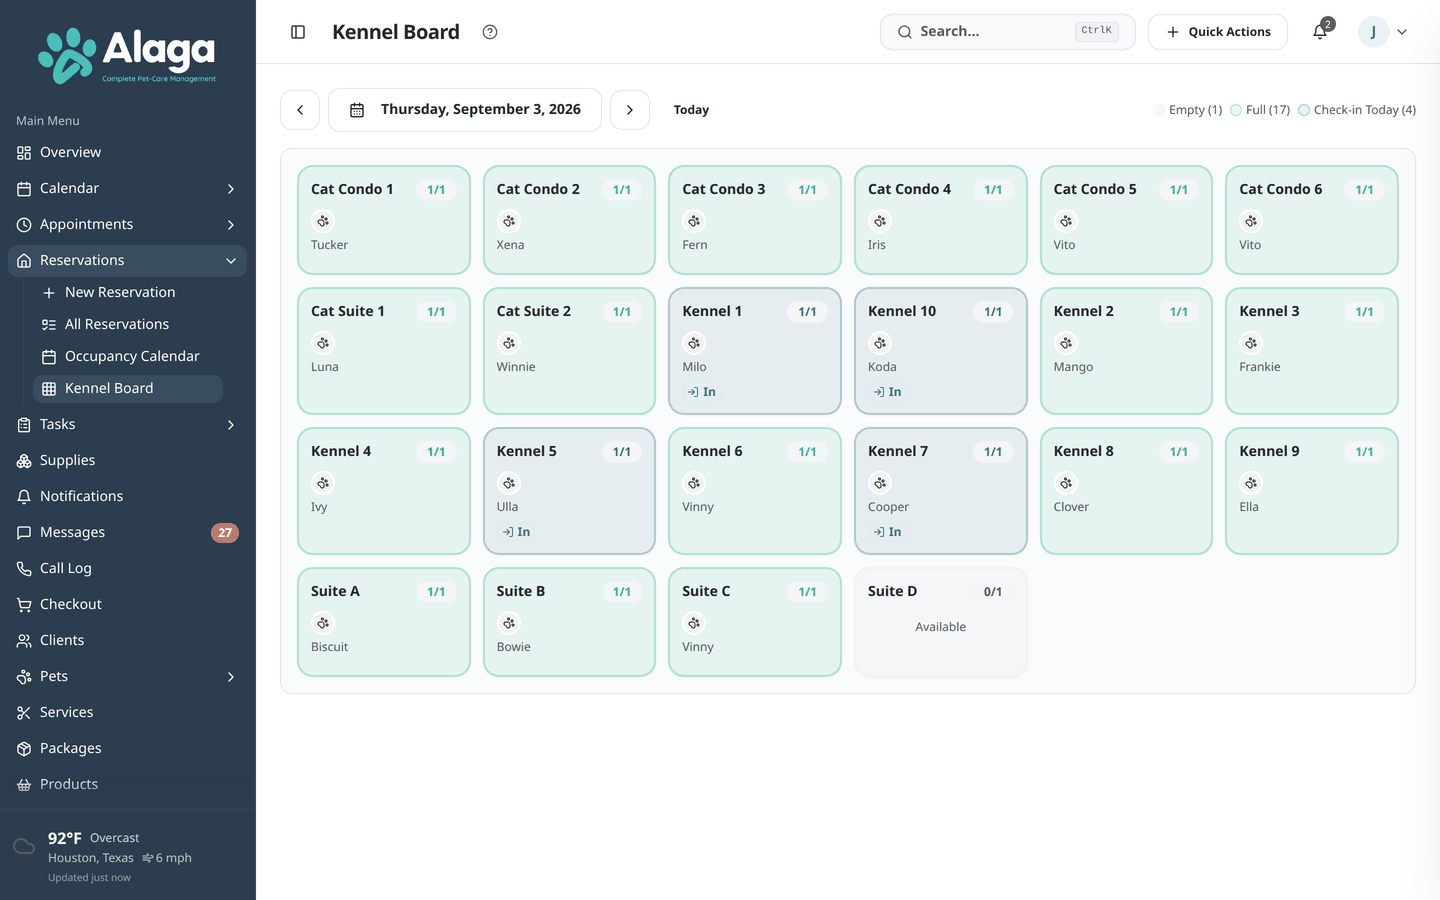Jump to Today

tap(691, 110)
